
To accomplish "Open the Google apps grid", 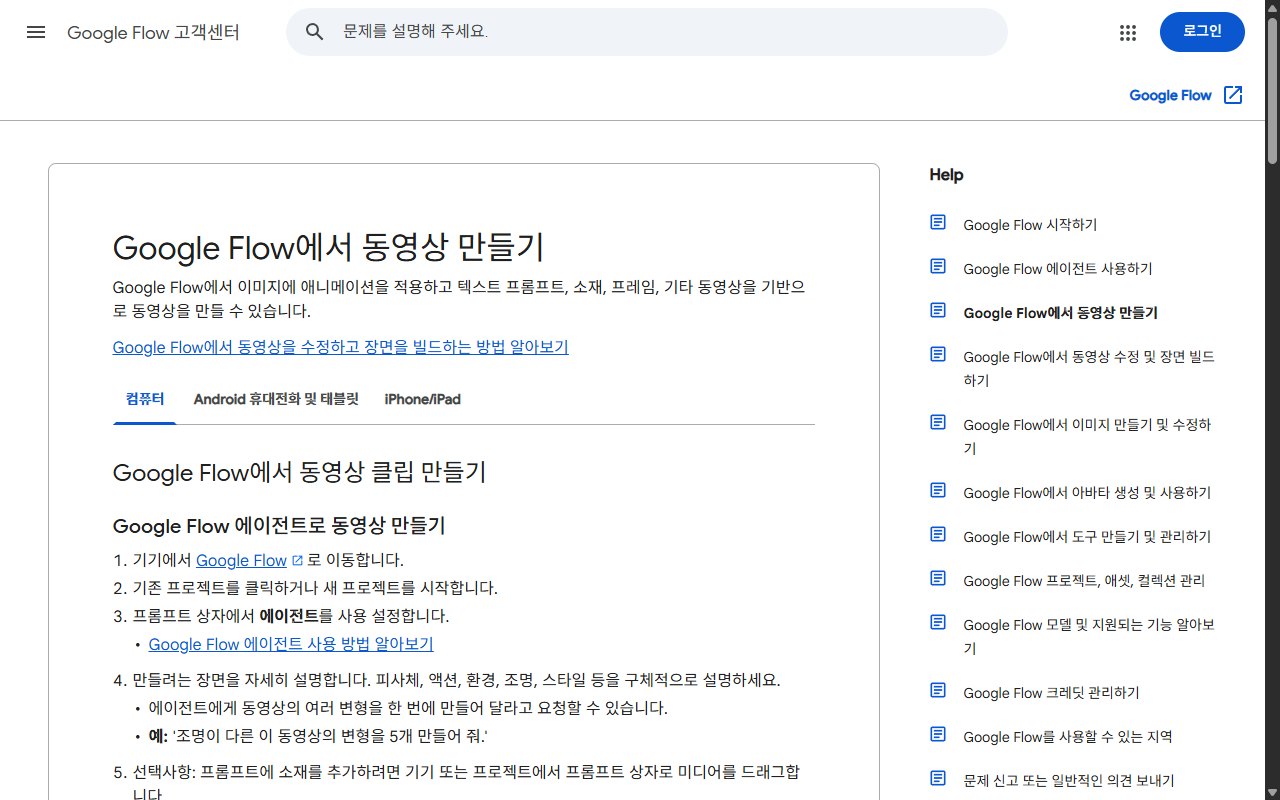I will tap(1128, 33).
